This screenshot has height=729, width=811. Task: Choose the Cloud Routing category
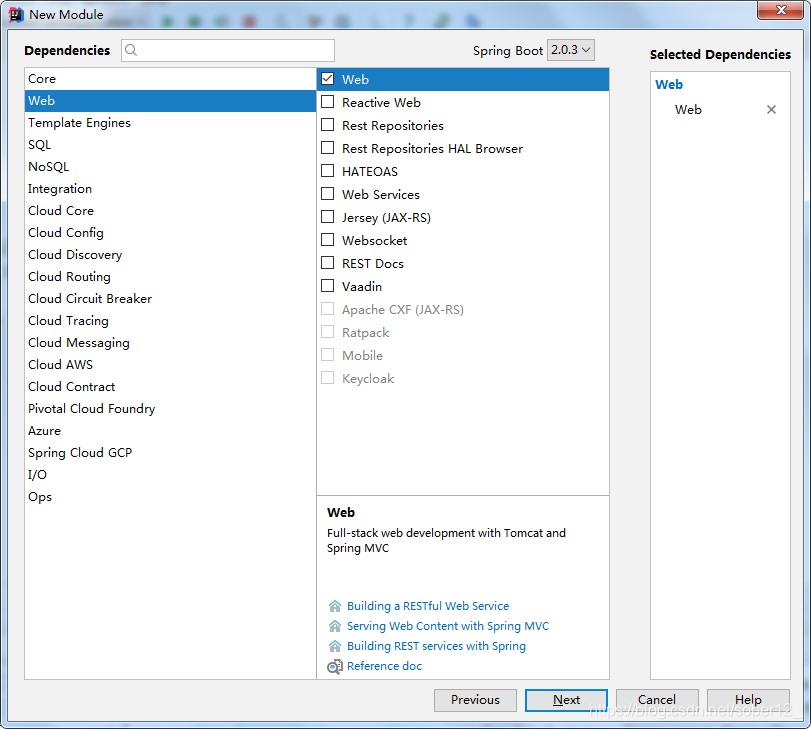pos(170,277)
